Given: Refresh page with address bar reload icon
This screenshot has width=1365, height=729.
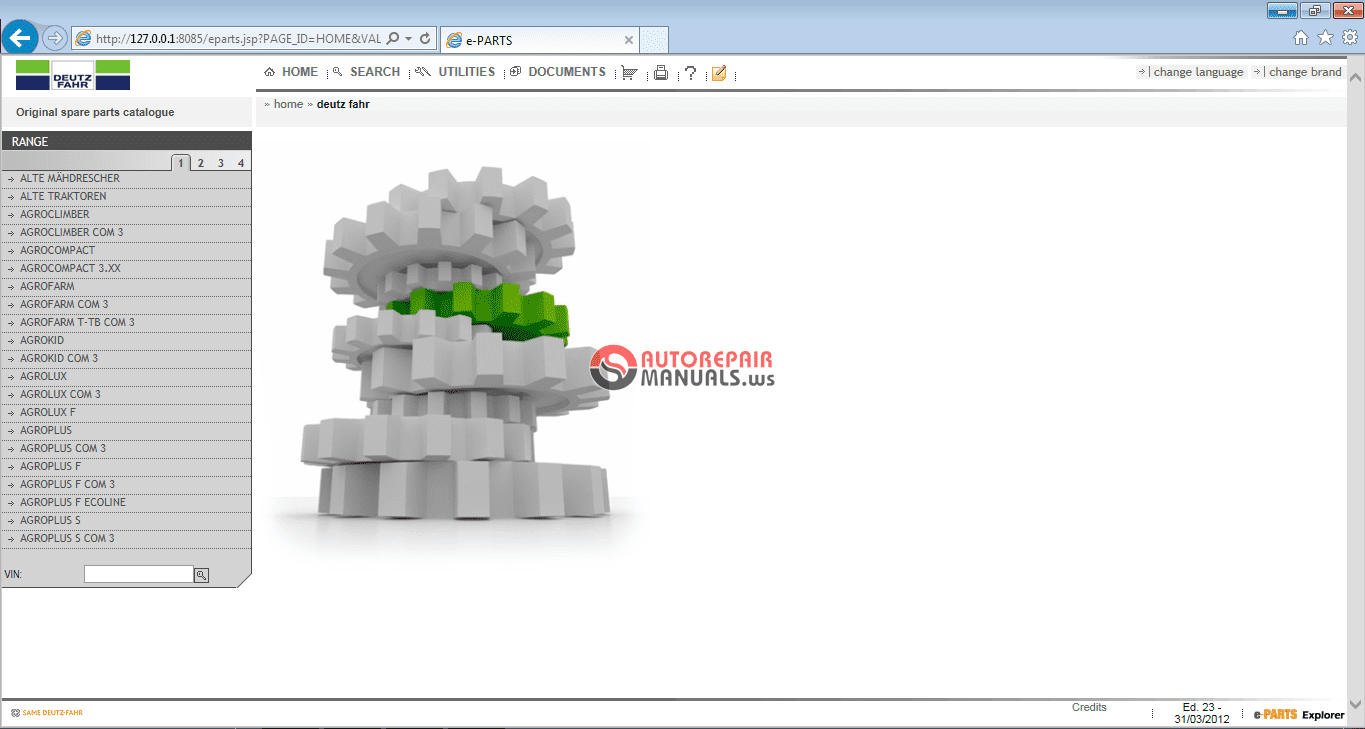Looking at the screenshot, I should point(425,39).
